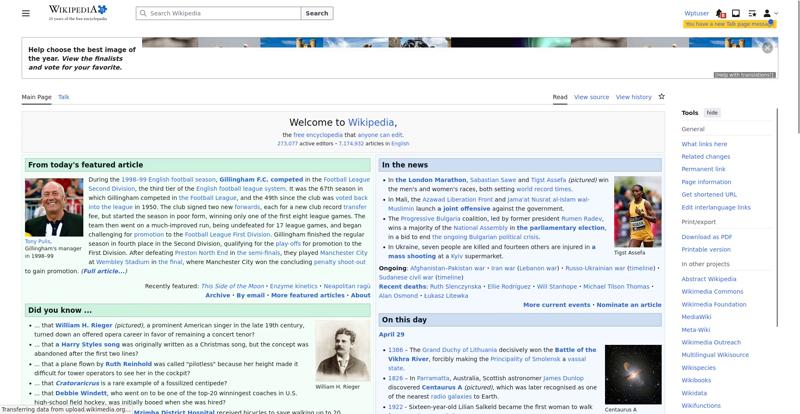Viewport: 800px width, 414px height.
Task: Open the View source tab
Action: tap(590, 97)
